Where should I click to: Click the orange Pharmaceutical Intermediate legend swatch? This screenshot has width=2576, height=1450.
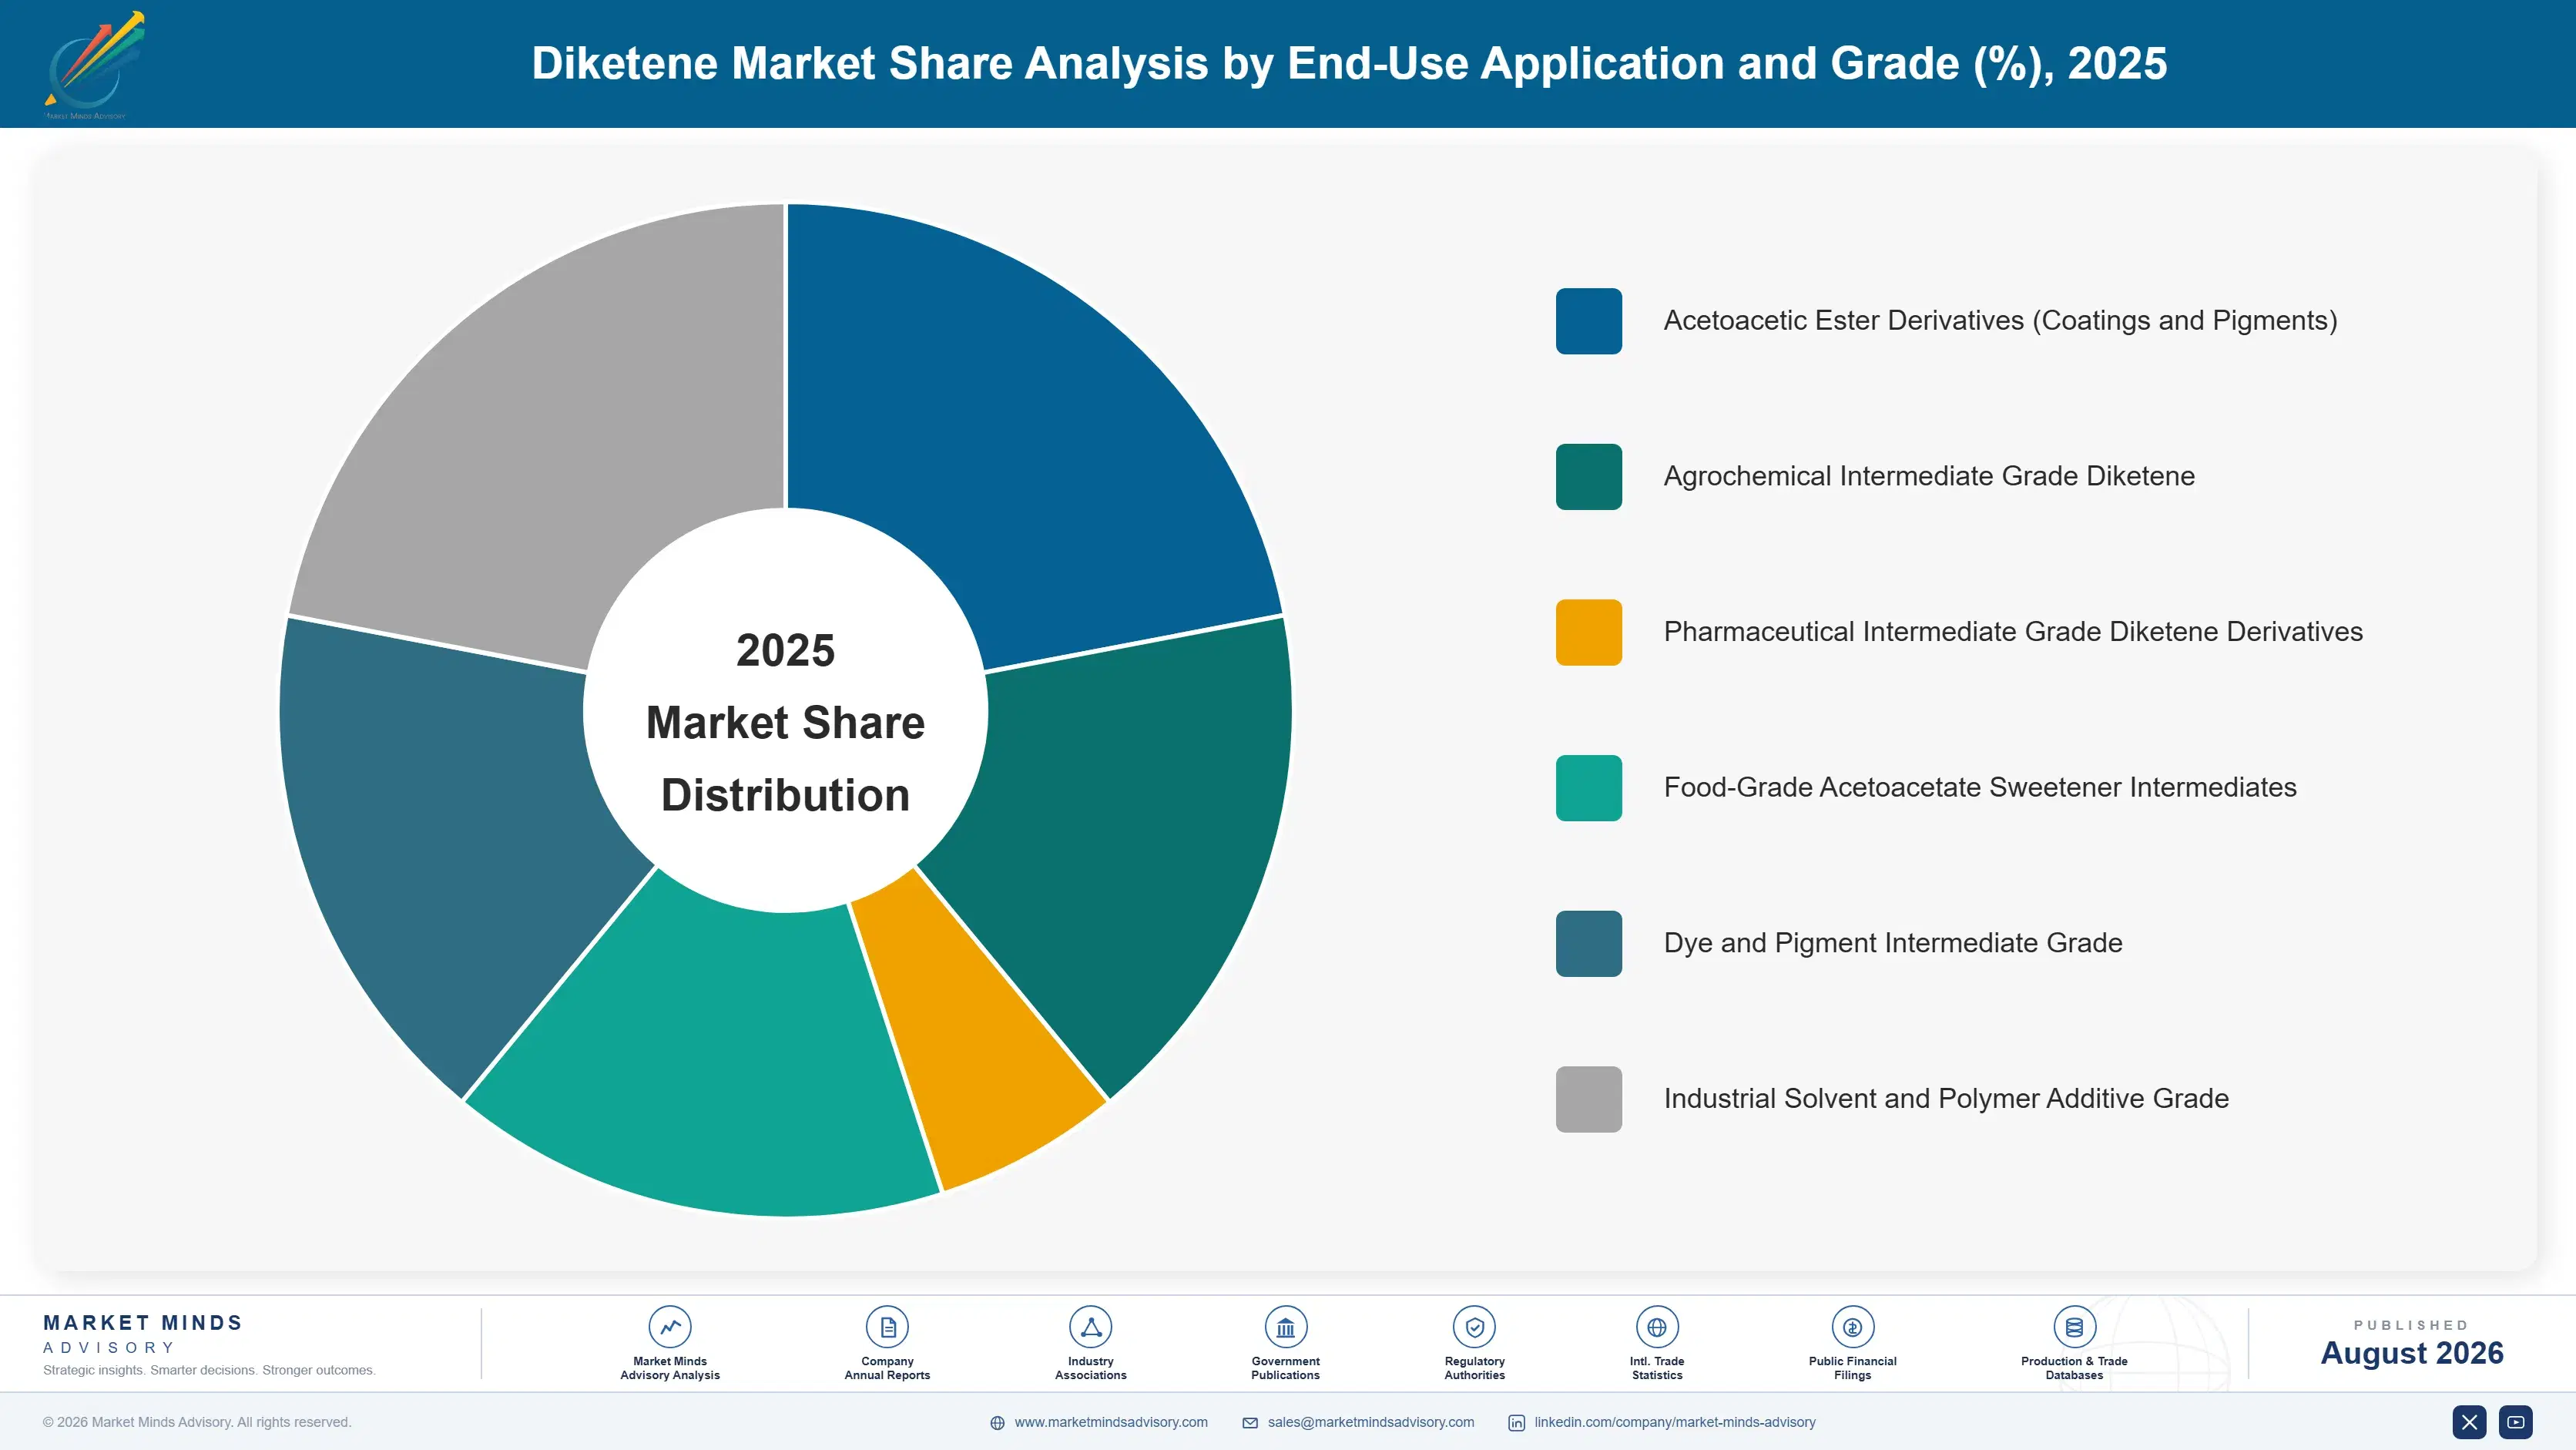(x=1588, y=632)
